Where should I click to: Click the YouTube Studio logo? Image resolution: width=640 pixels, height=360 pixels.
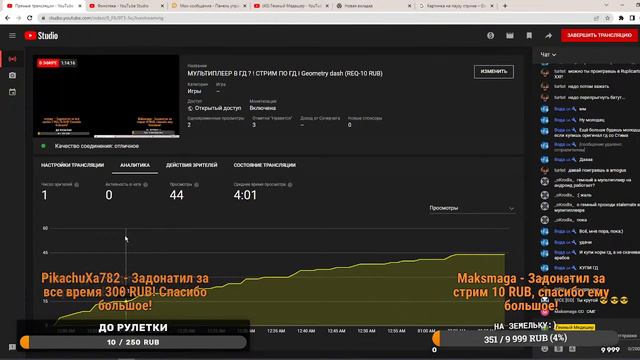coord(41,36)
